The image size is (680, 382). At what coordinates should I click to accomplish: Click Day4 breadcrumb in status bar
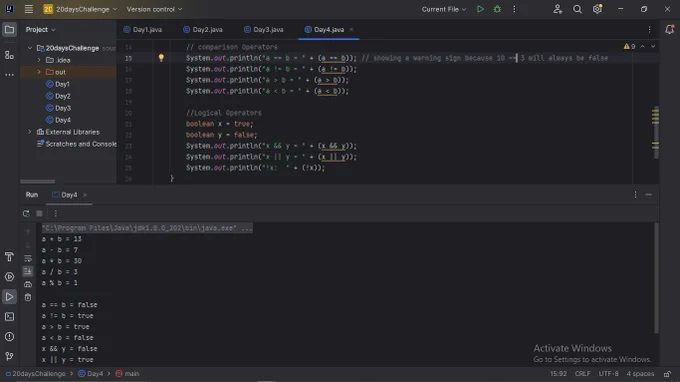[91, 374]
